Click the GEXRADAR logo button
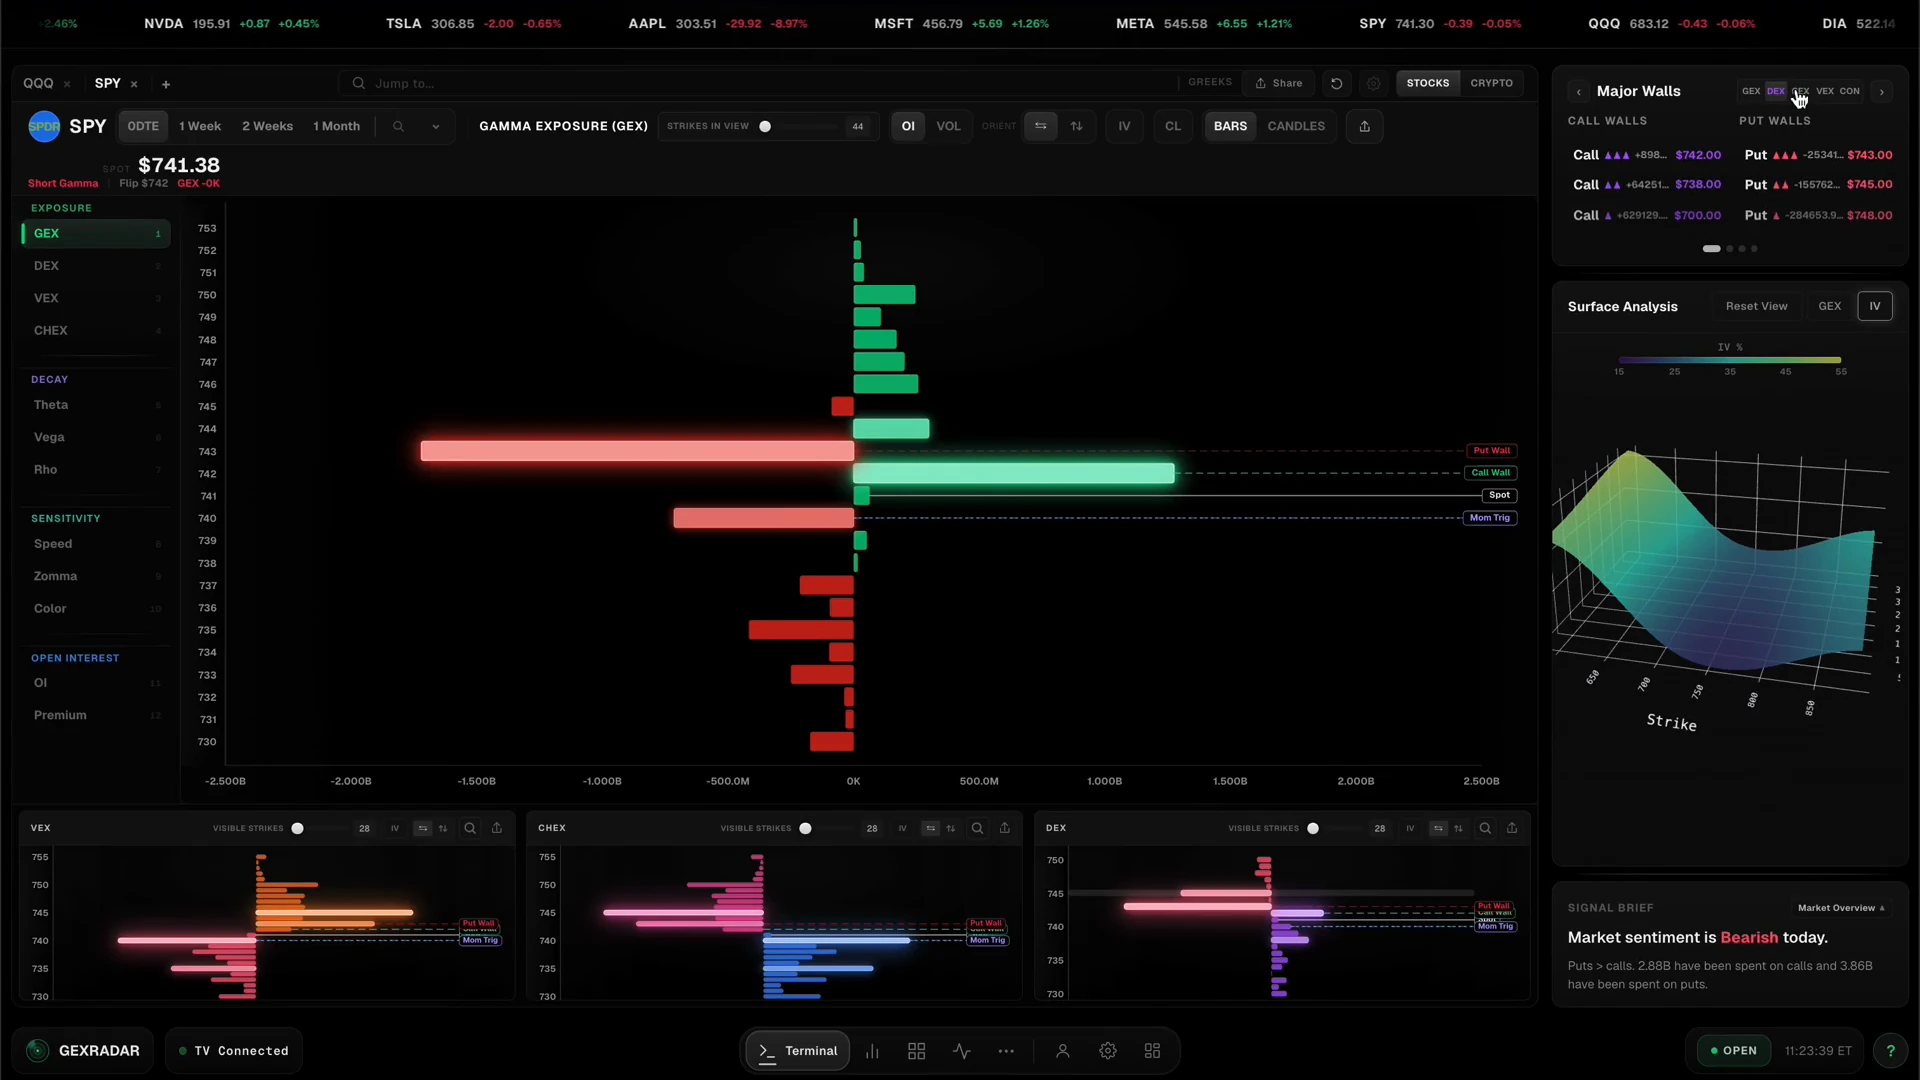1920x1080 pixels. [x=83, y=1051]
